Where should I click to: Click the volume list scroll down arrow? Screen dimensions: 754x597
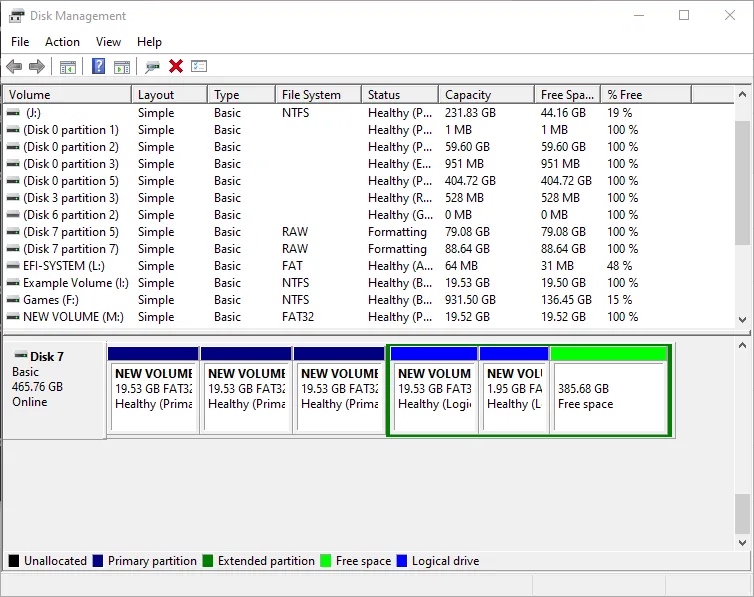coord(742,320)
